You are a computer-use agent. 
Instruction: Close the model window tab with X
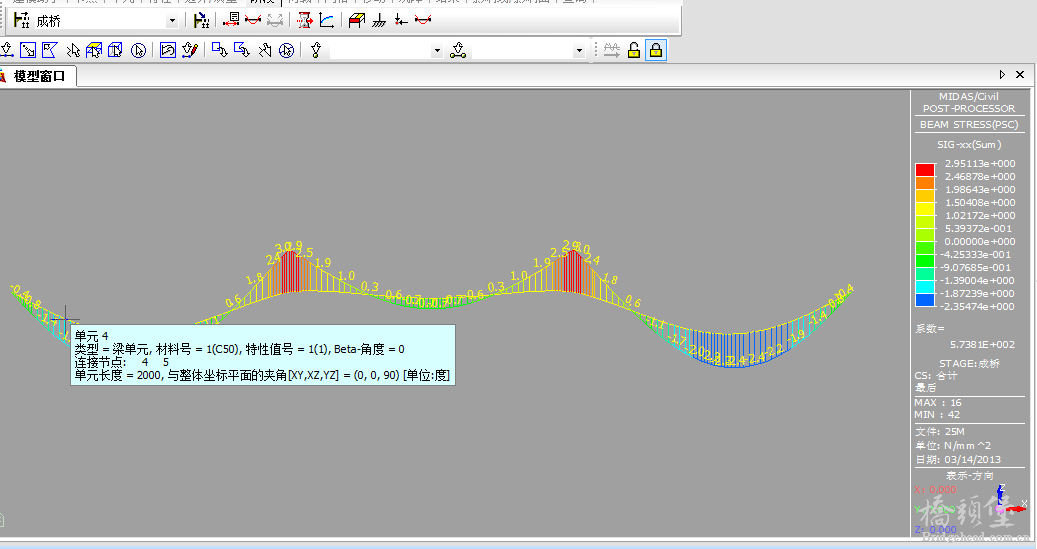(1020, 75)
